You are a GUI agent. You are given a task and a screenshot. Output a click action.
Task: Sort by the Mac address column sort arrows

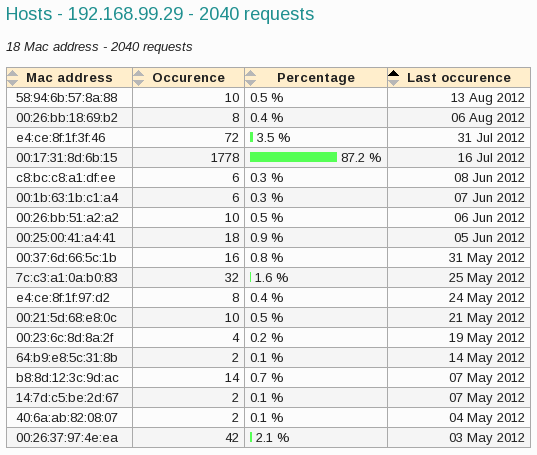tap(13, 78)
